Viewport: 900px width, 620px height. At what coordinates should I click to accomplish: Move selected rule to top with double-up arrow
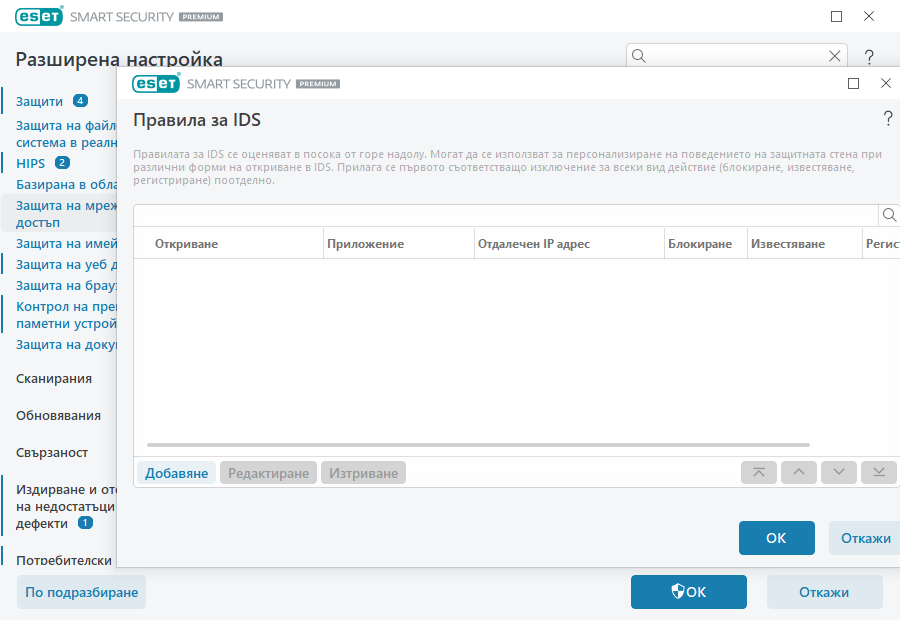[759, 472]
